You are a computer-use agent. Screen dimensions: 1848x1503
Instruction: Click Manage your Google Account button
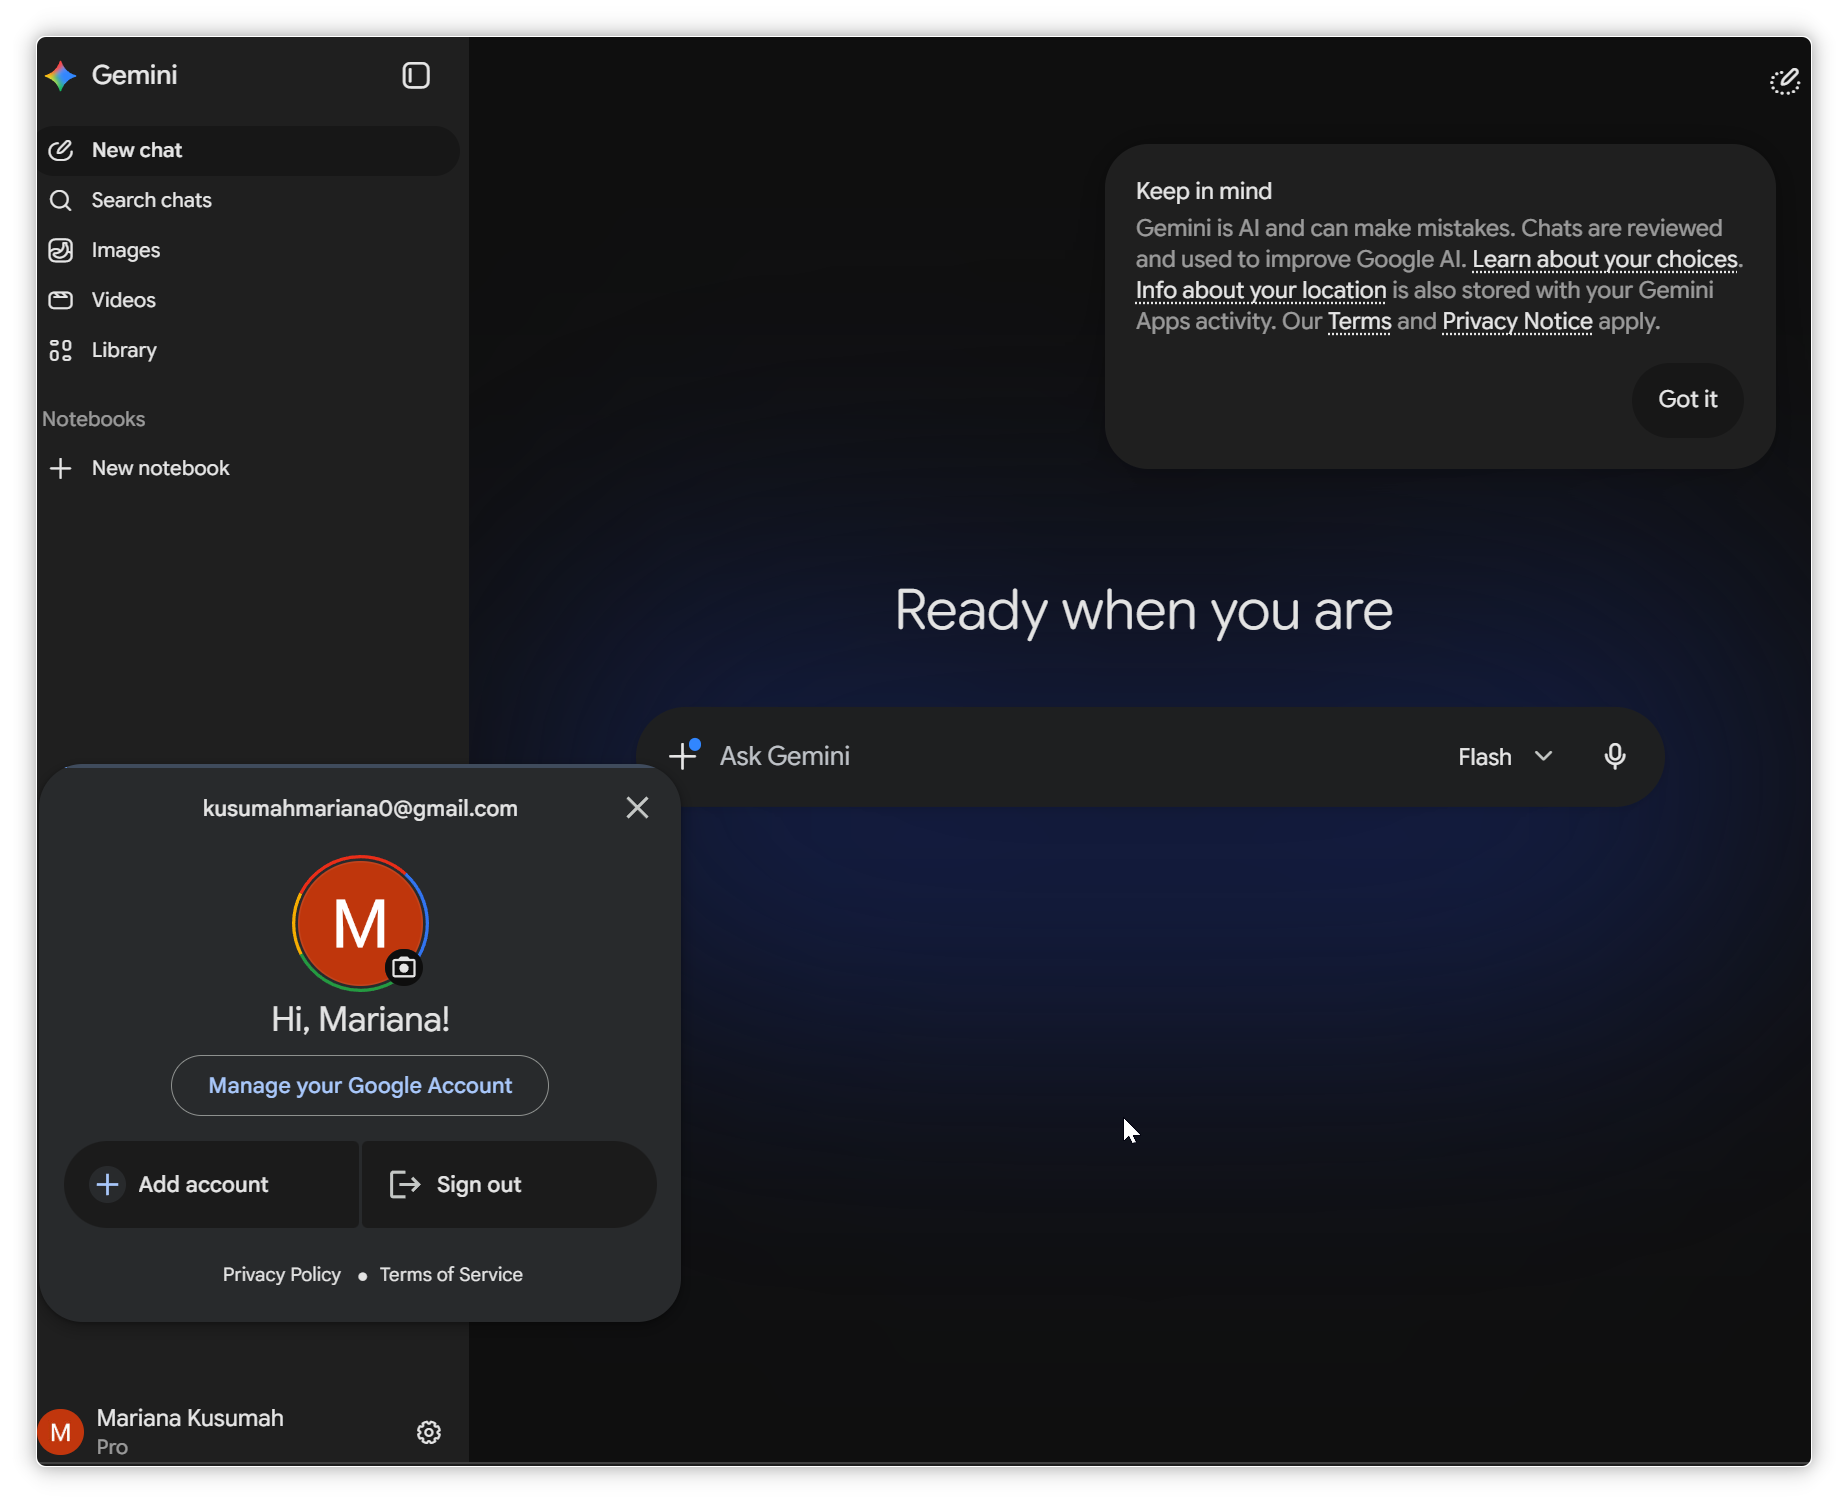pos(360,1085)
